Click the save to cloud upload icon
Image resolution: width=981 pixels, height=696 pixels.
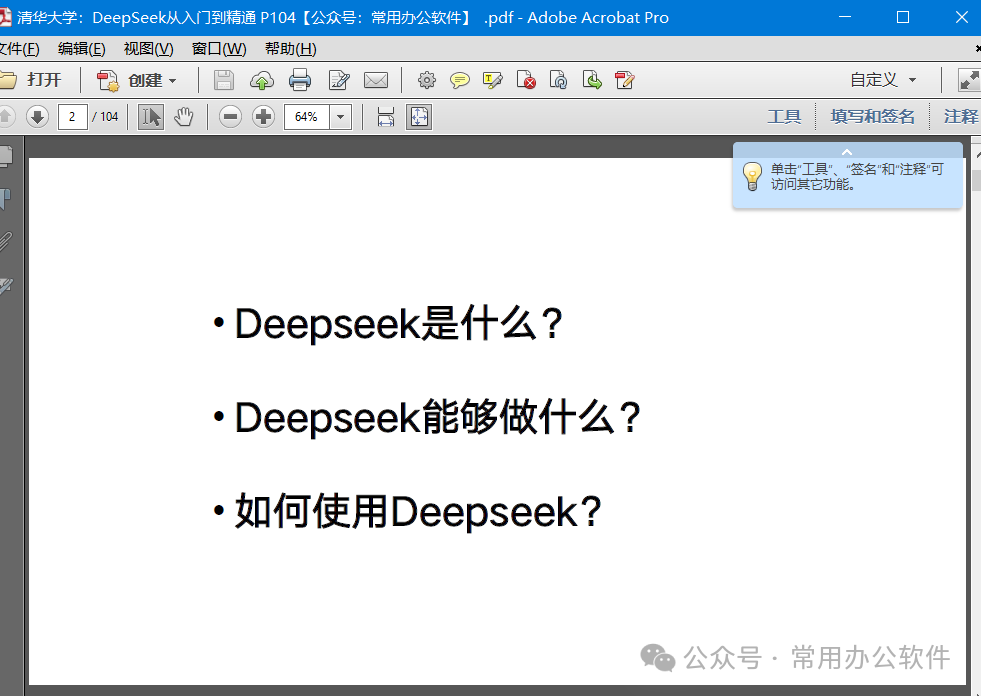tap(262, 80)
